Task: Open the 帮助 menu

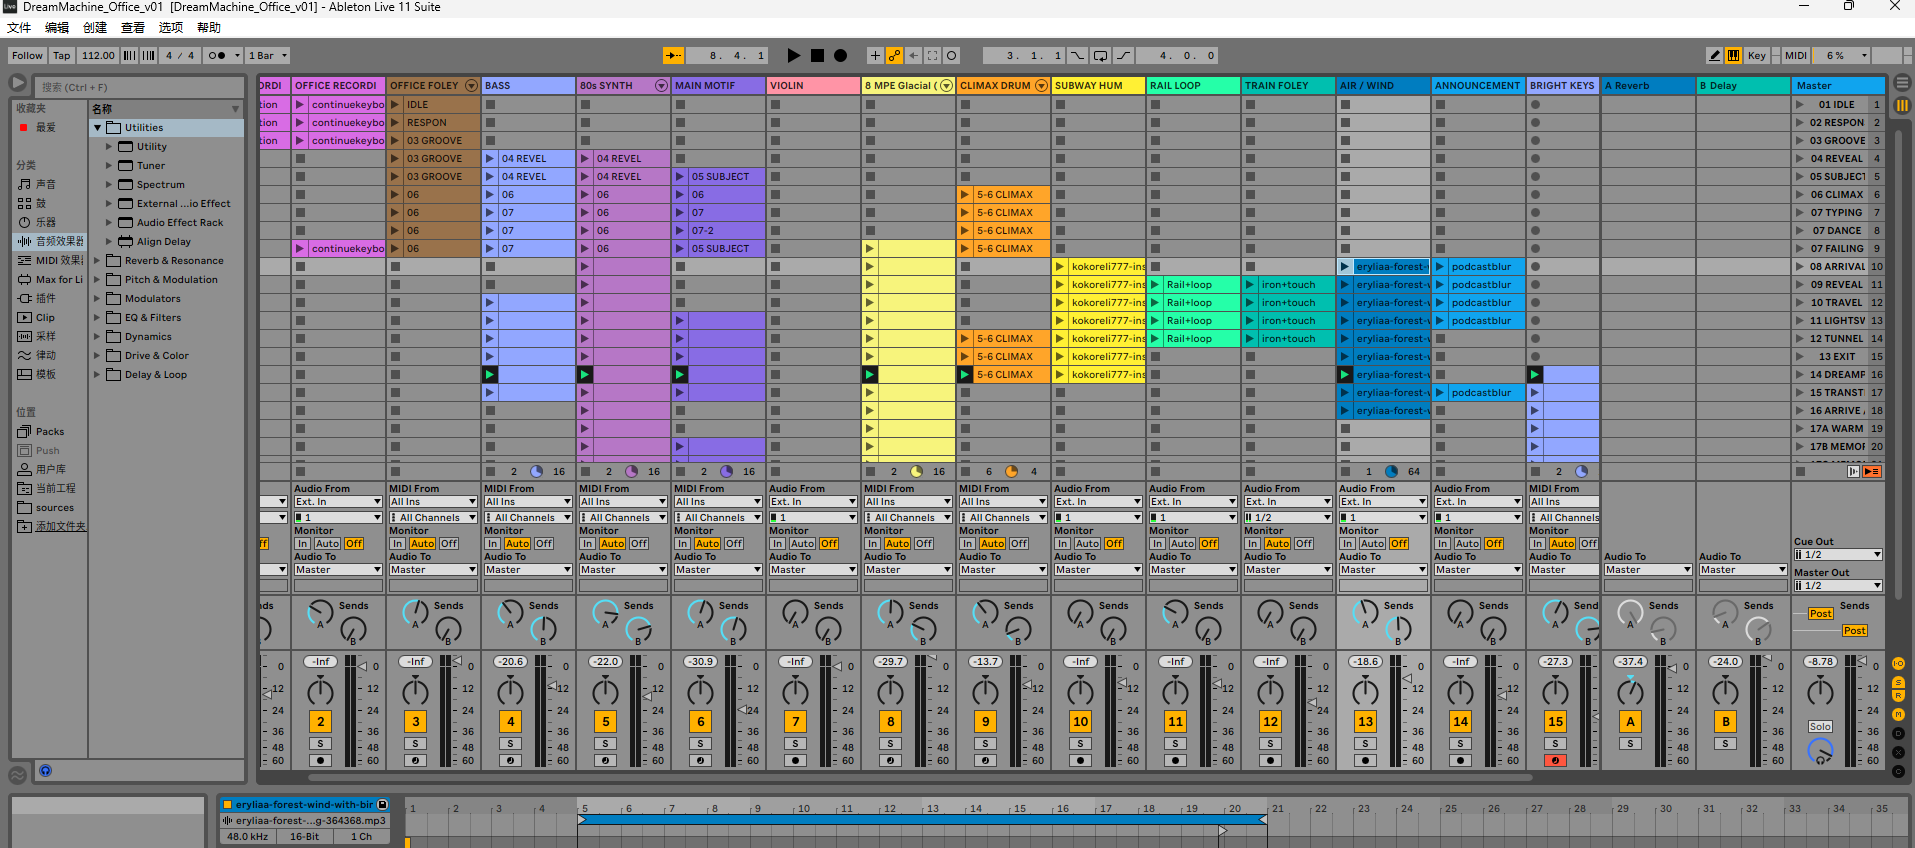Action: [208, 28]
